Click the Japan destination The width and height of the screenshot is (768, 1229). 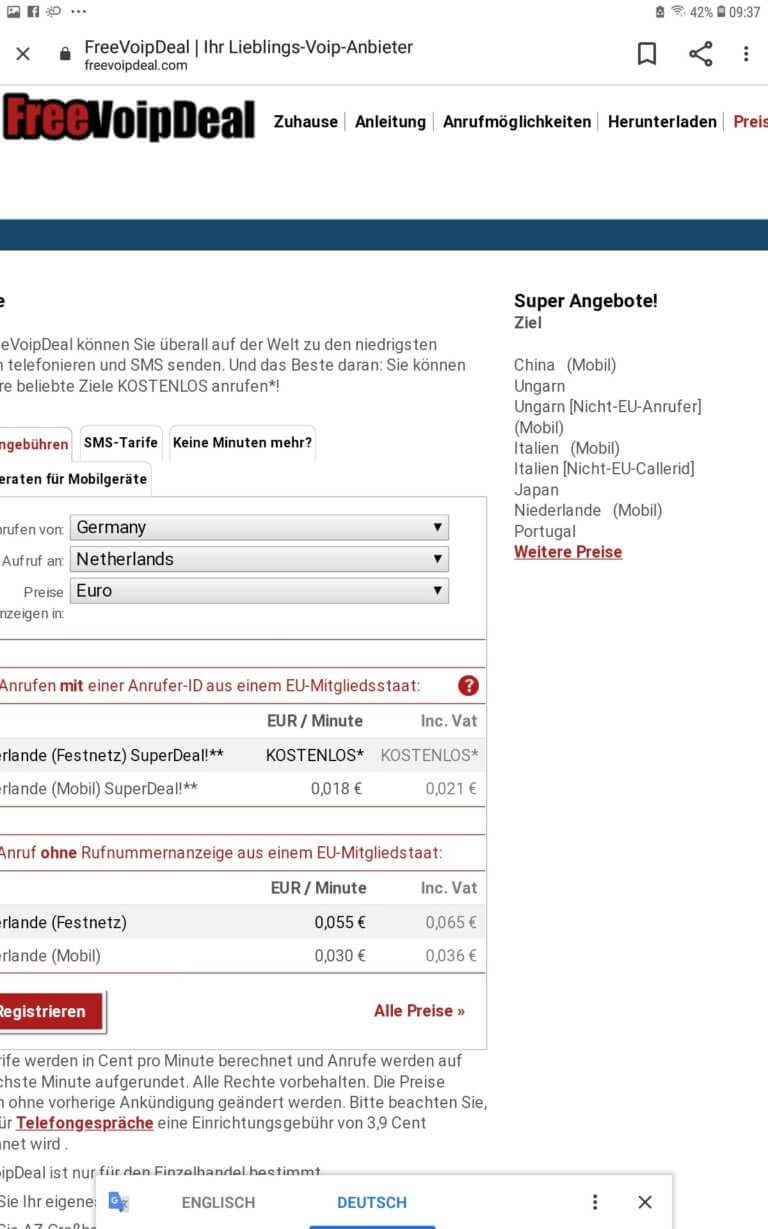point(536,490)
